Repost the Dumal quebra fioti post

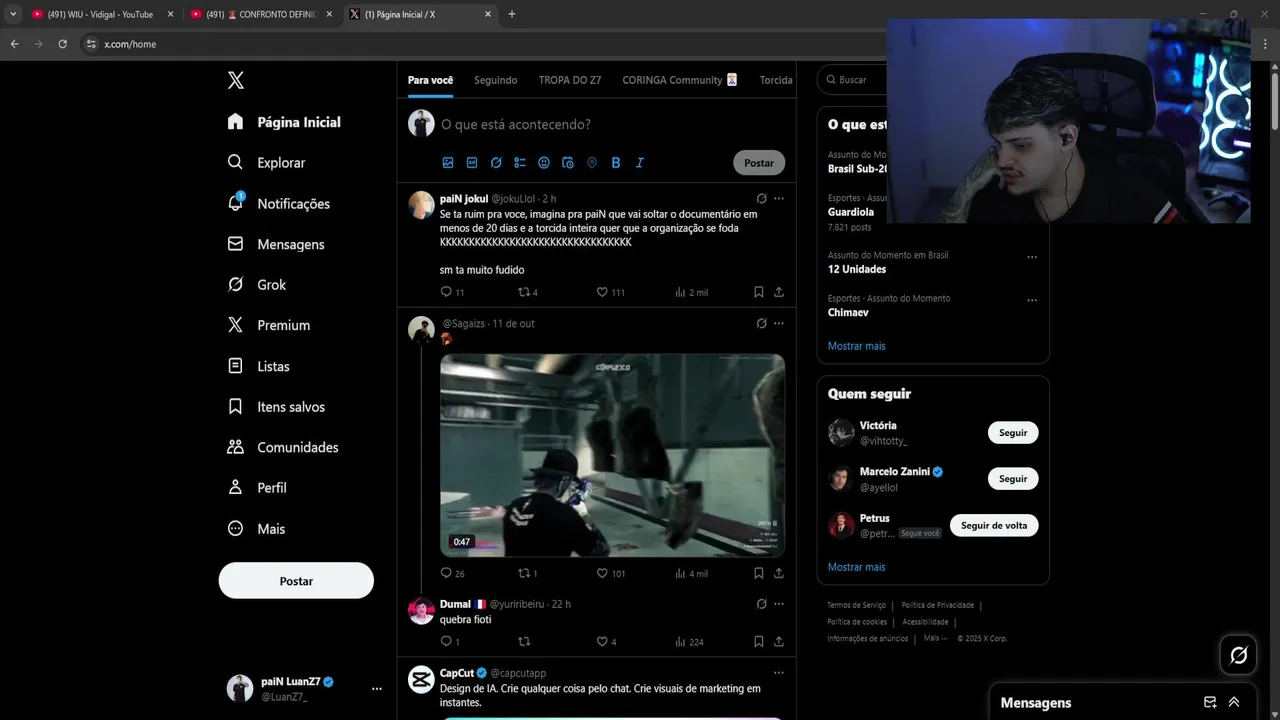523,642
